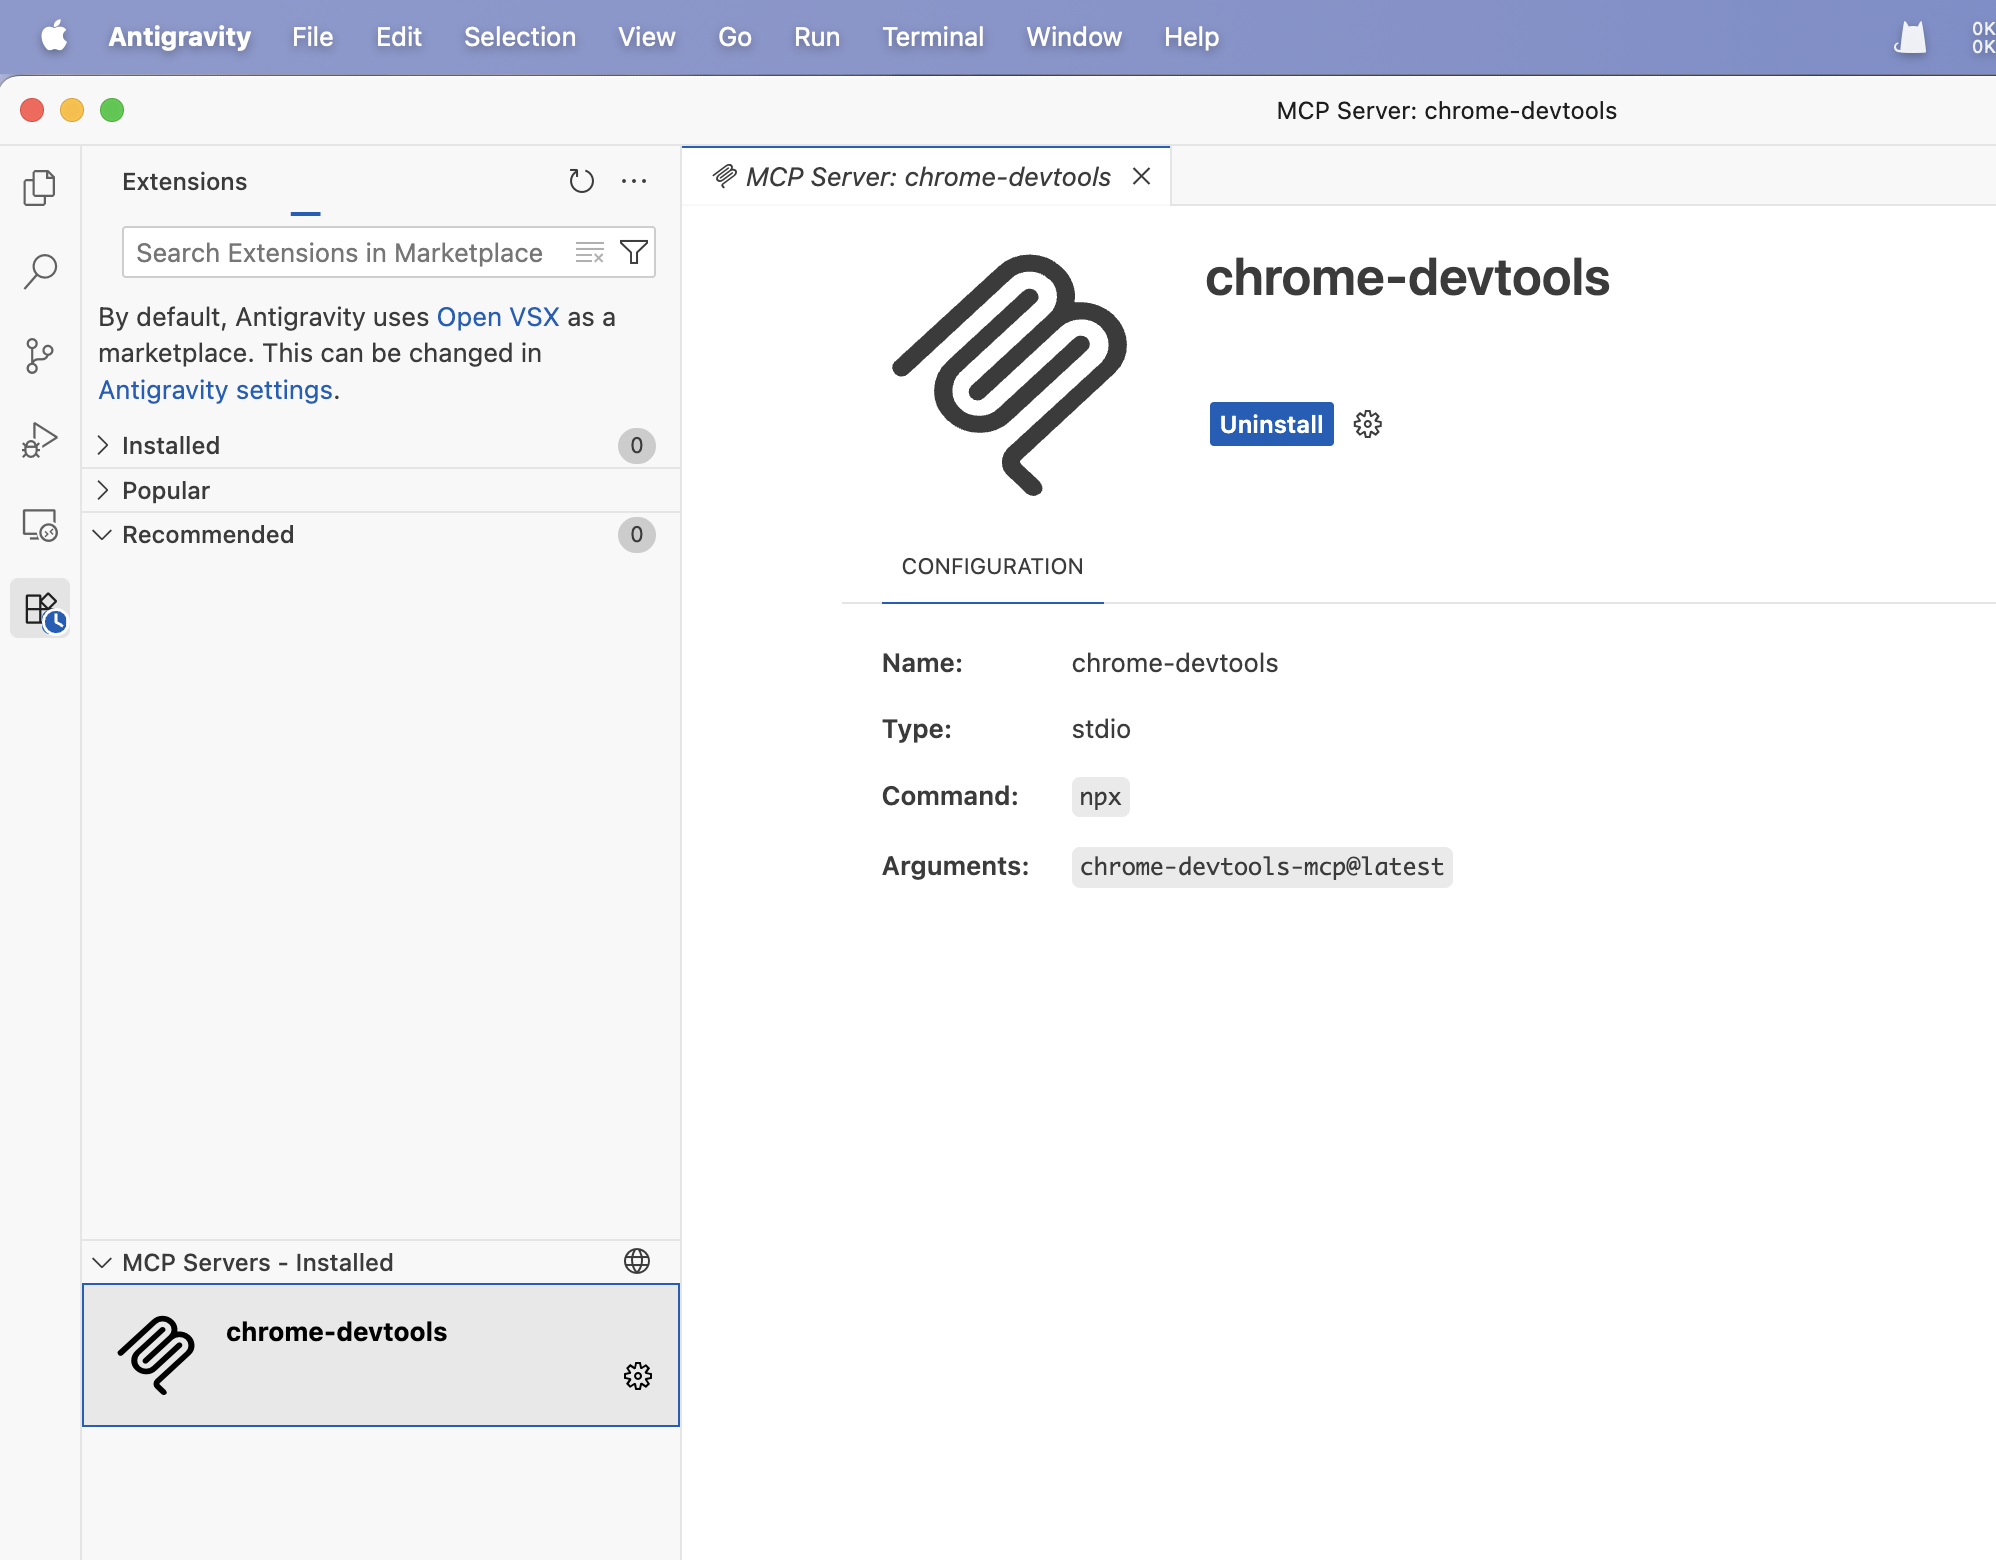The height and width of the screenshot is (1560, 1996).
Task: Open the Antigravity settings link
Action: pyautogui.click(x=215, y=390)
